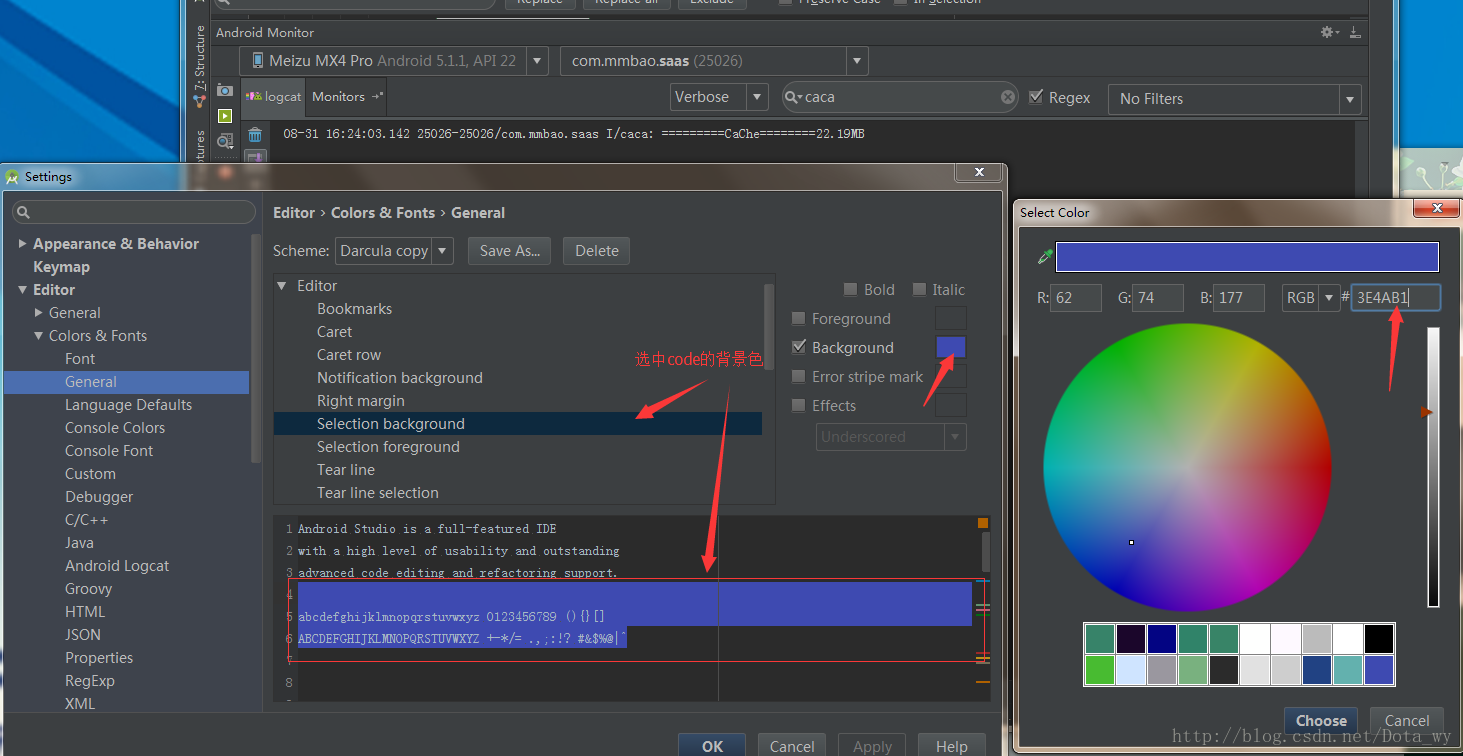Toggle the Regex checkbox

[x=1036, y=97]
